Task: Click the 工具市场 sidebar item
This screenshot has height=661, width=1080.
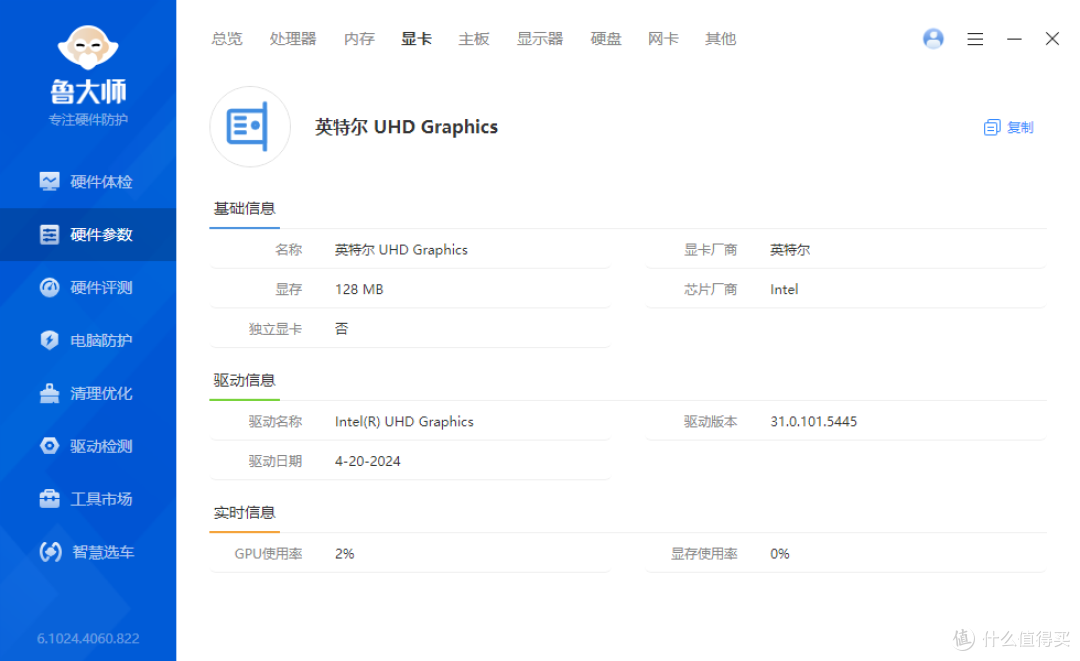Action: [x=87, y=499]
